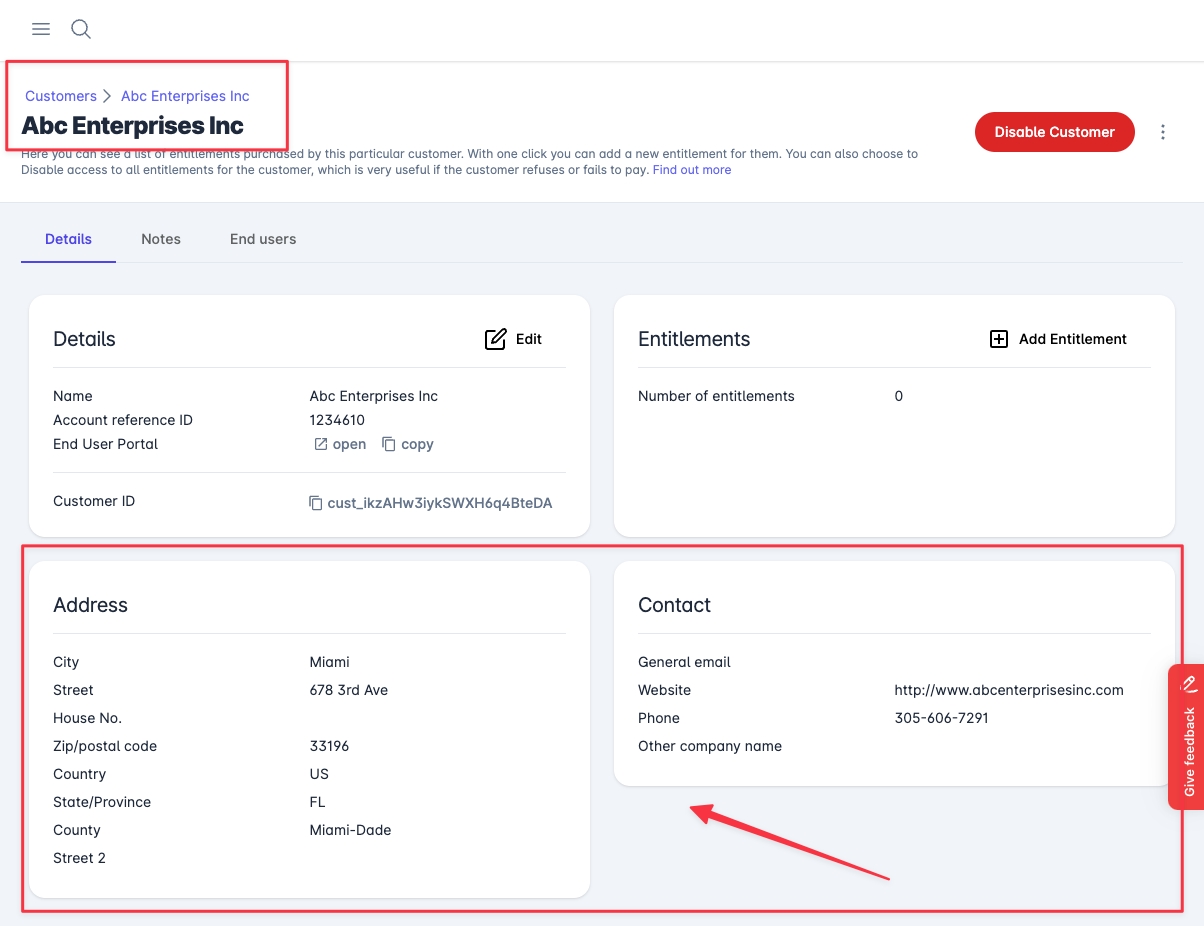Click the cust_ikzAHw3iykSWXH6q4BteDA ID text

pyautogui.click(x=440, y=503)
